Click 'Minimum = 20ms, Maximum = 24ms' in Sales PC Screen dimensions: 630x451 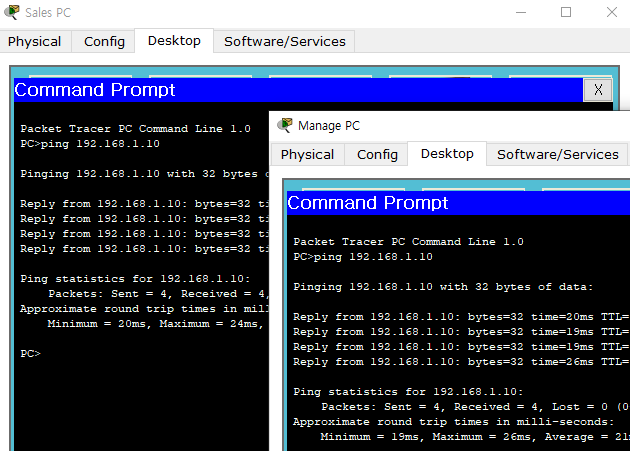(x=155, y=324)
